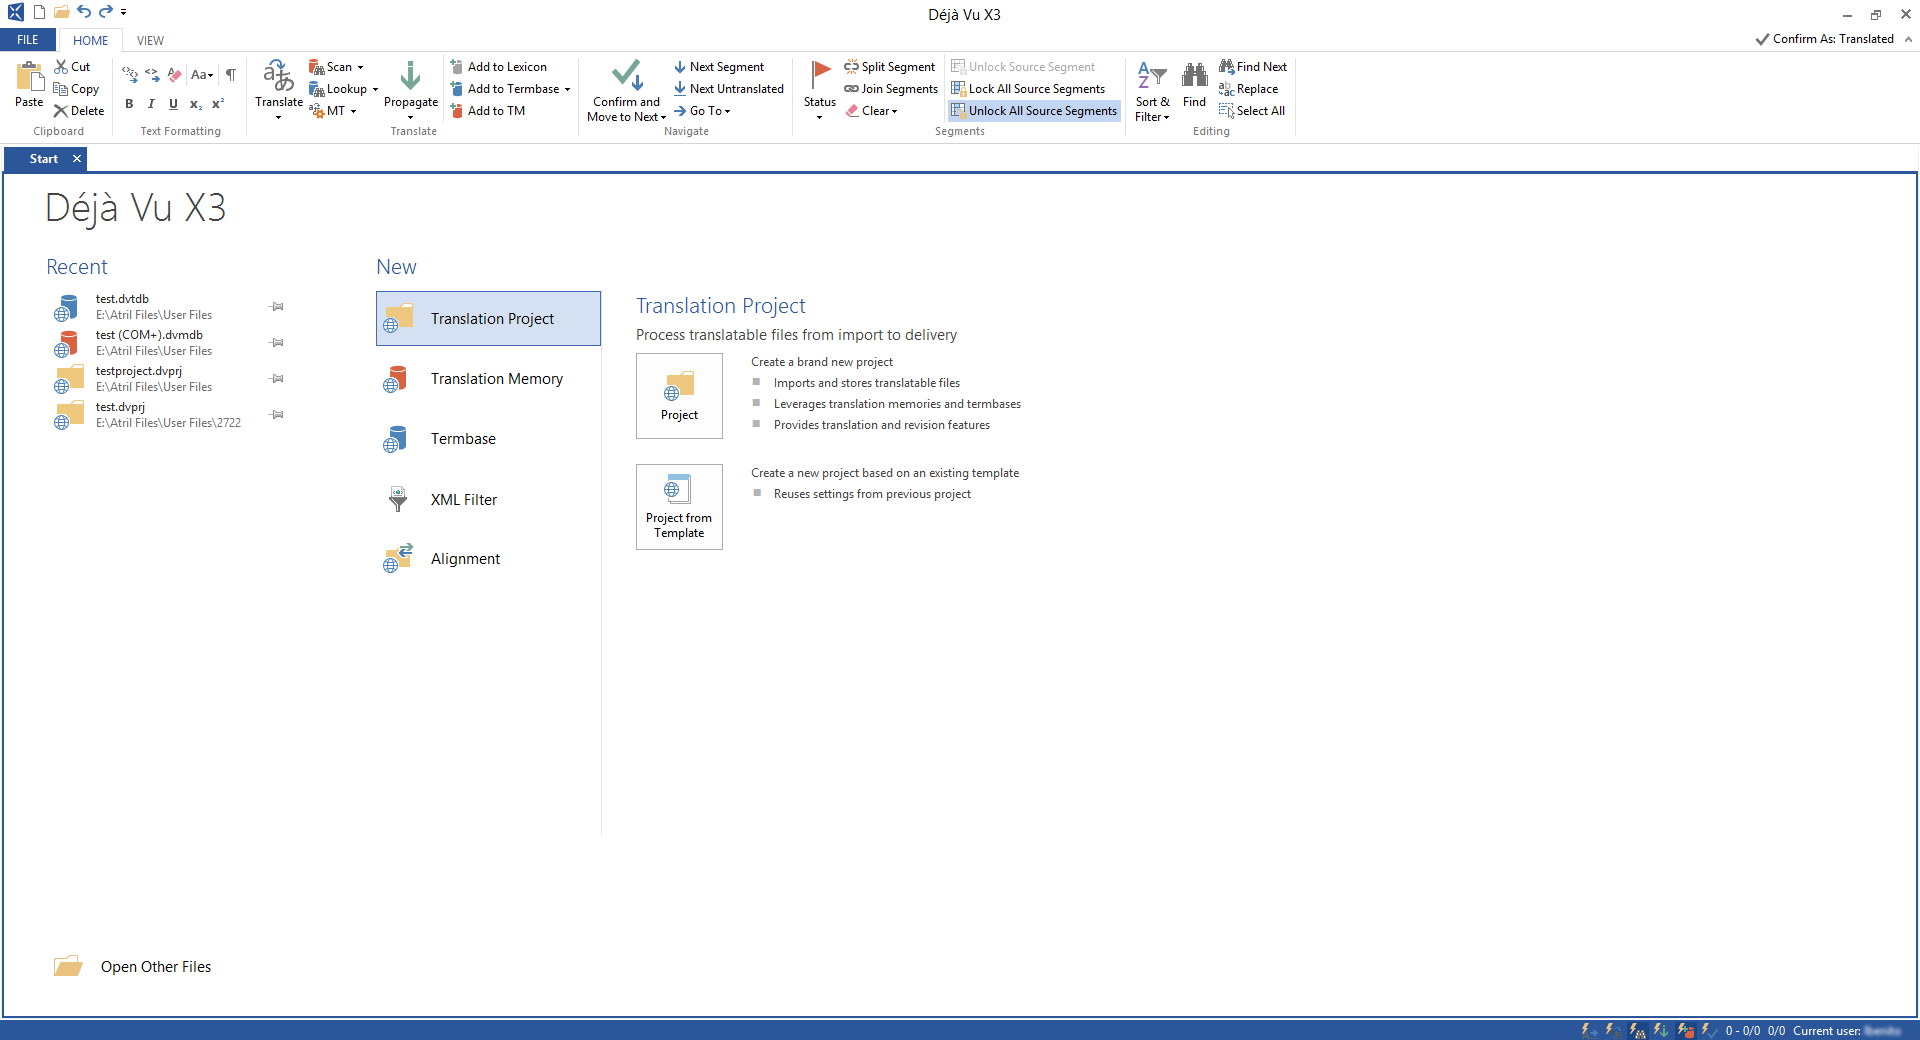
Task: Click Lock All Source Segments
Action: tap(1028, 89)
